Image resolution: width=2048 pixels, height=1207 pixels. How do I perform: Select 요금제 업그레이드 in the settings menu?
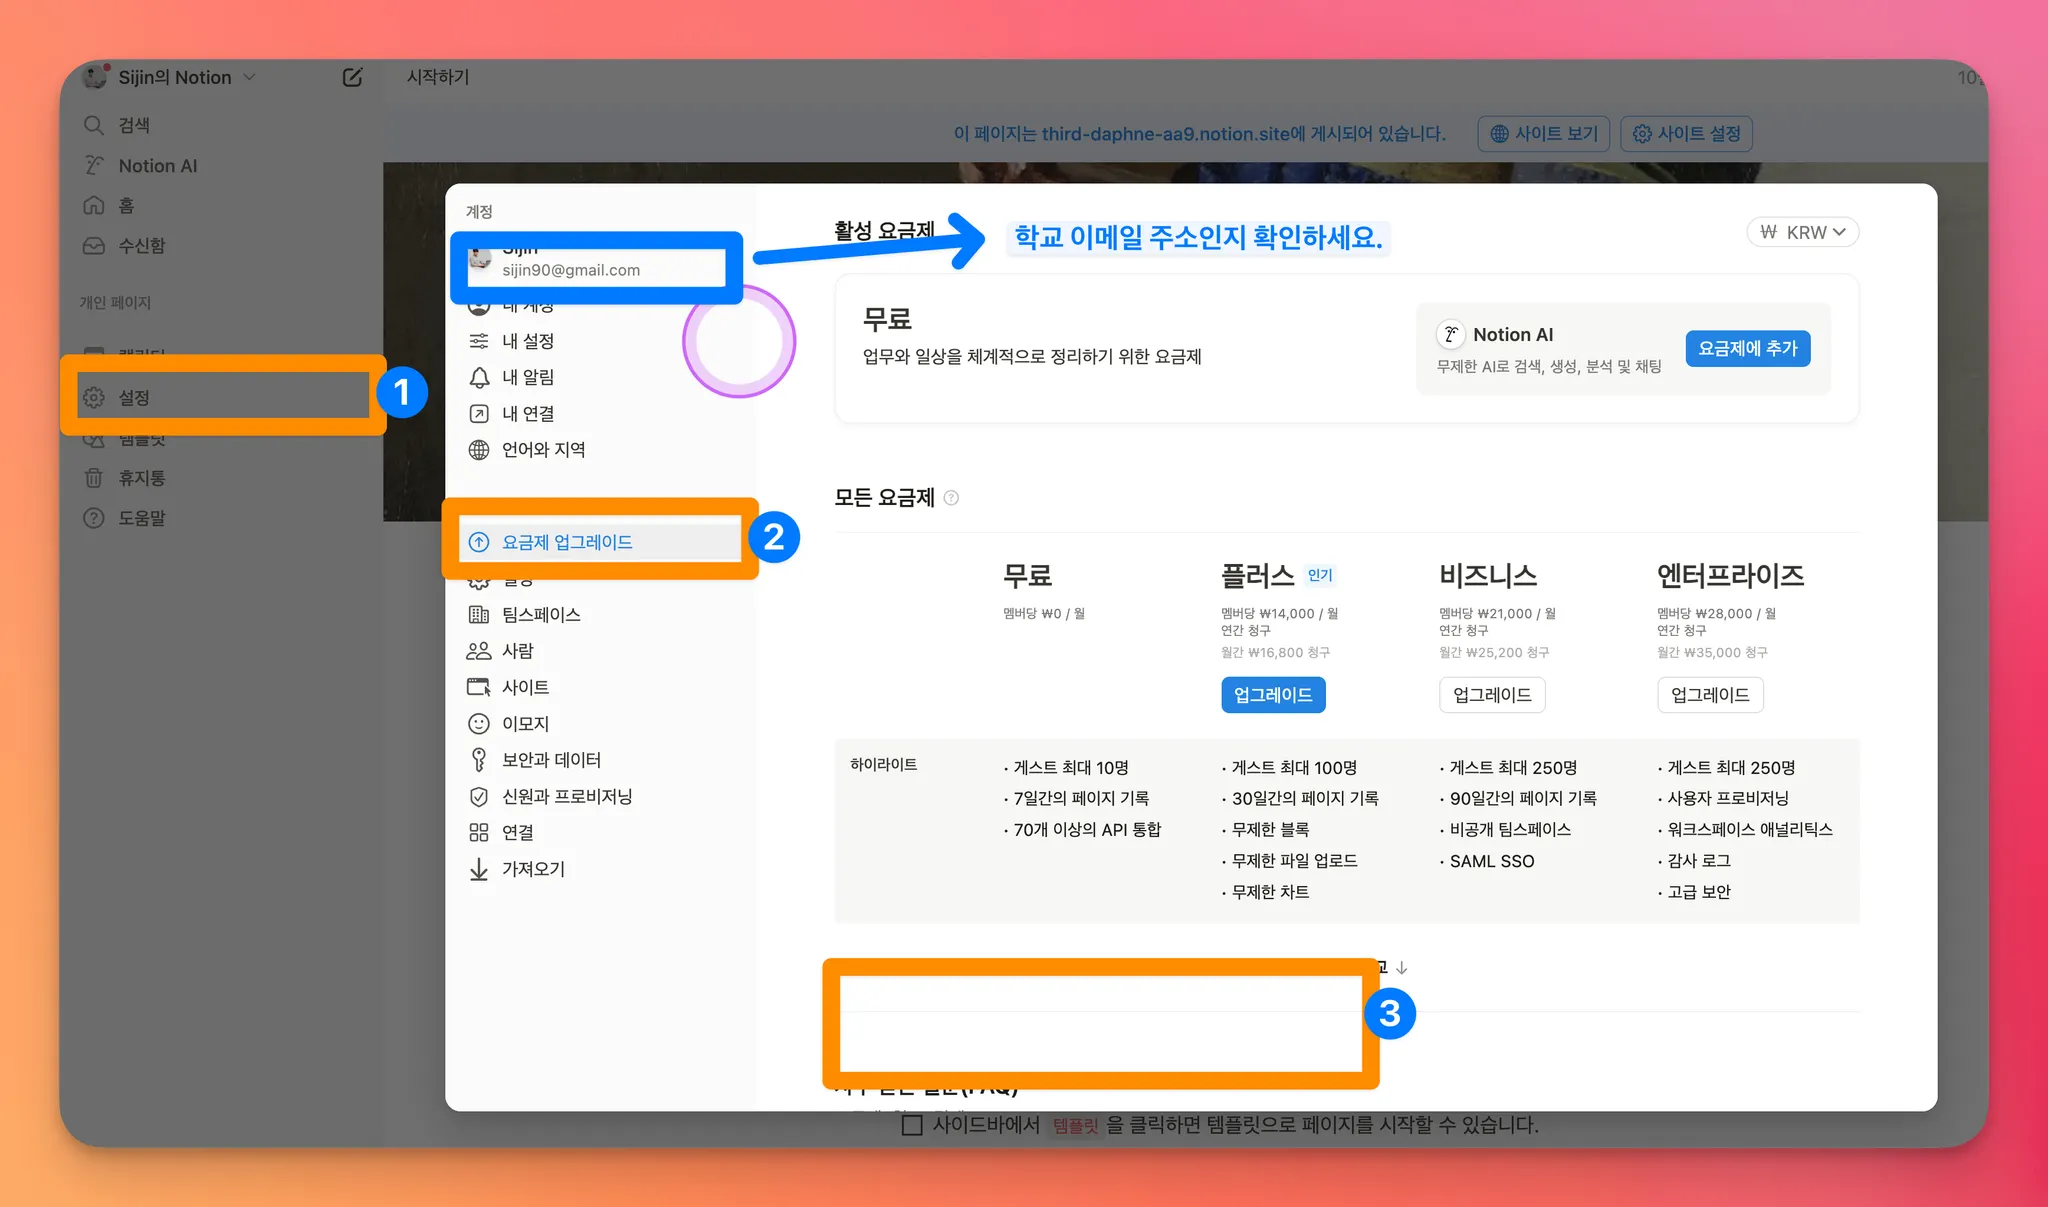pyautogui.click(x=566, y=542)
